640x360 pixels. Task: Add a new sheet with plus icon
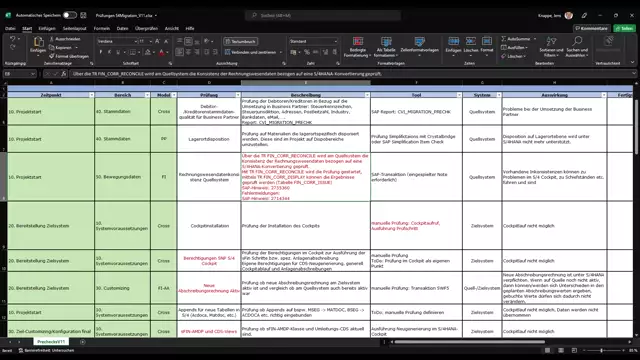click(82, 342)
